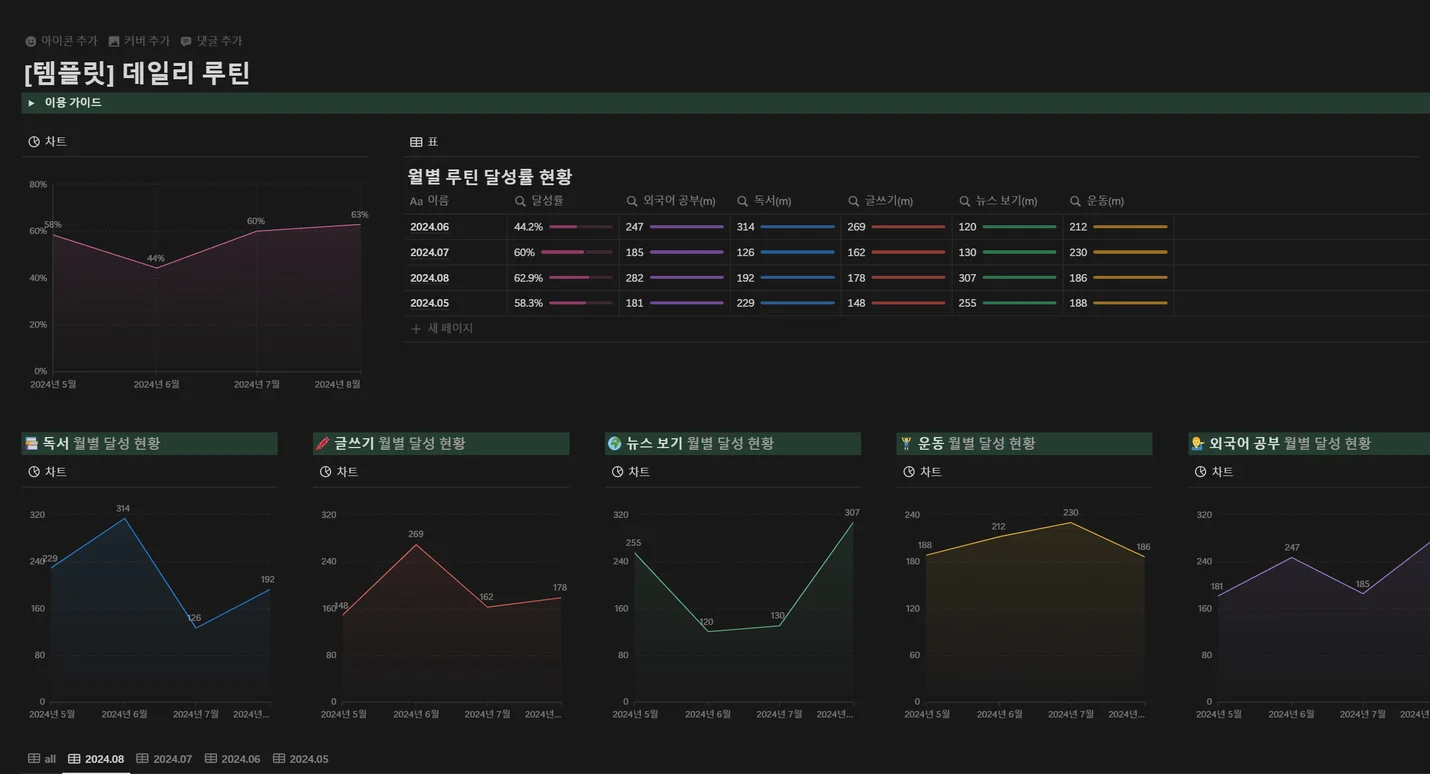This screenshot has height=774, width=1430.
Task: Click the search icon in 운동(m) header
Action: (x=1075, y=201)
